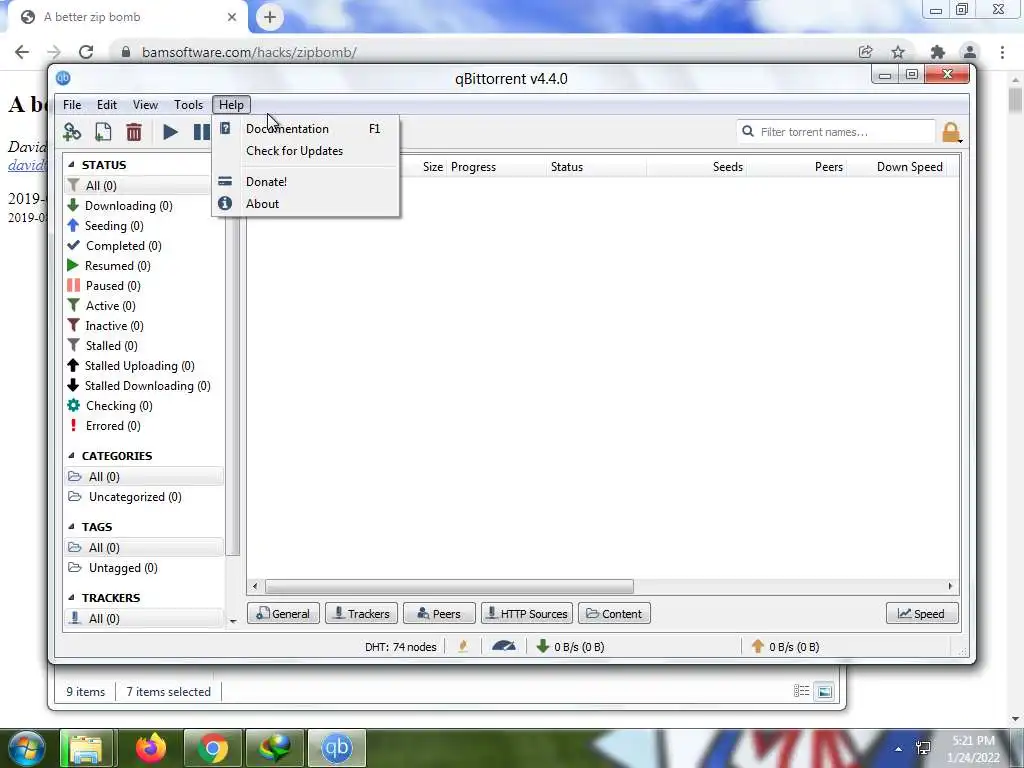1024x768 pixels.
Task: Click the Add torrent link toolbar icon
Action: 72,132
